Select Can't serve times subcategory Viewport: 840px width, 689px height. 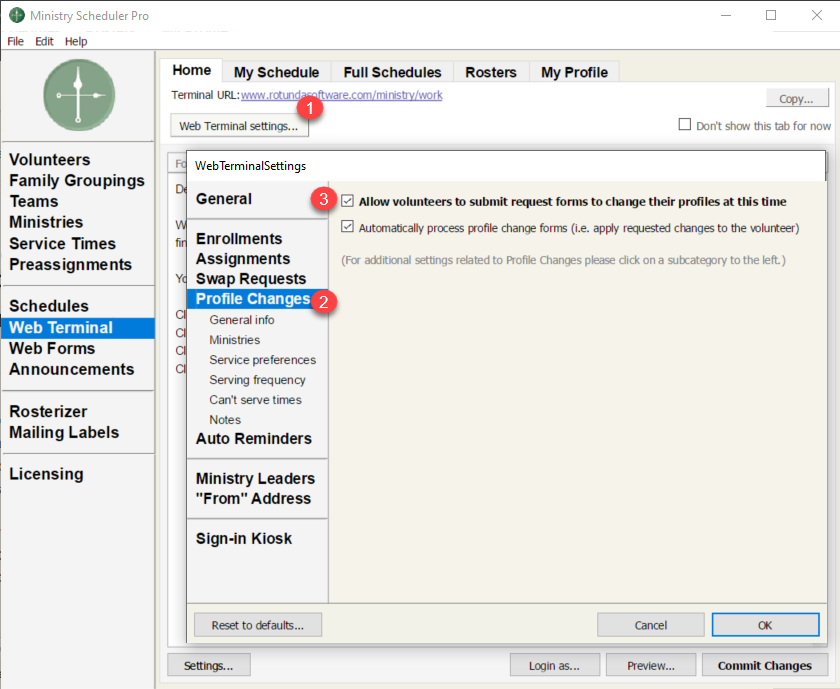point(255,400)
